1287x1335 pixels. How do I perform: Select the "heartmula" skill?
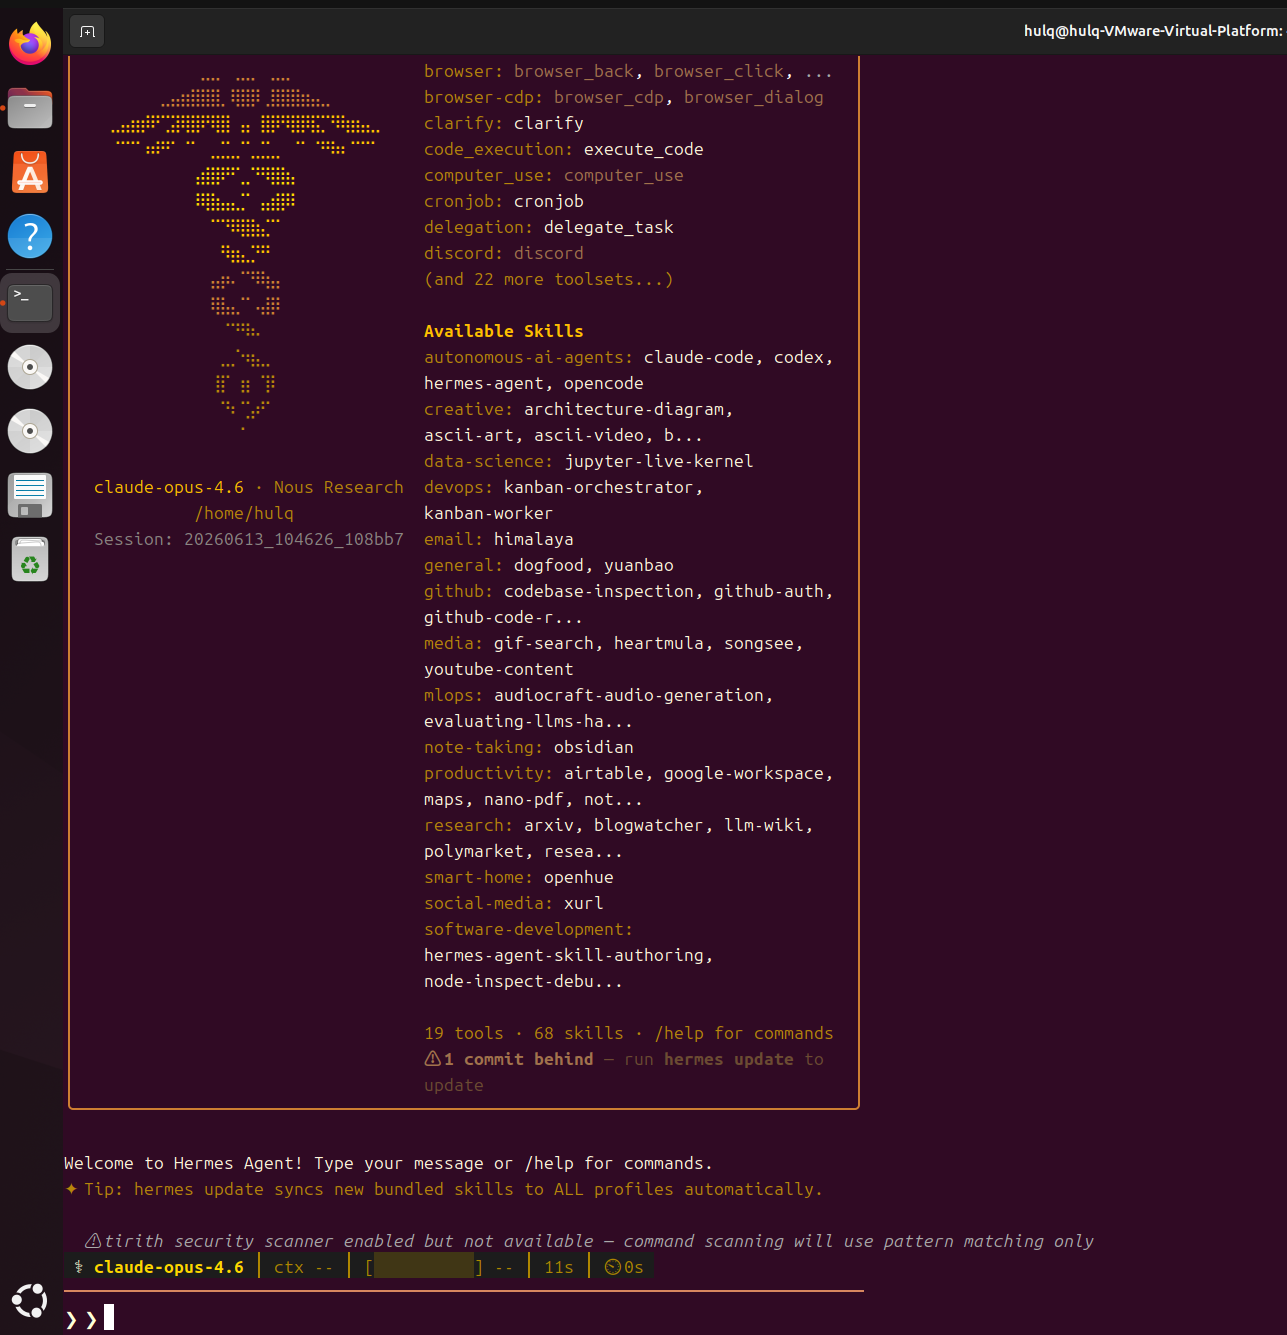[659, 643]
